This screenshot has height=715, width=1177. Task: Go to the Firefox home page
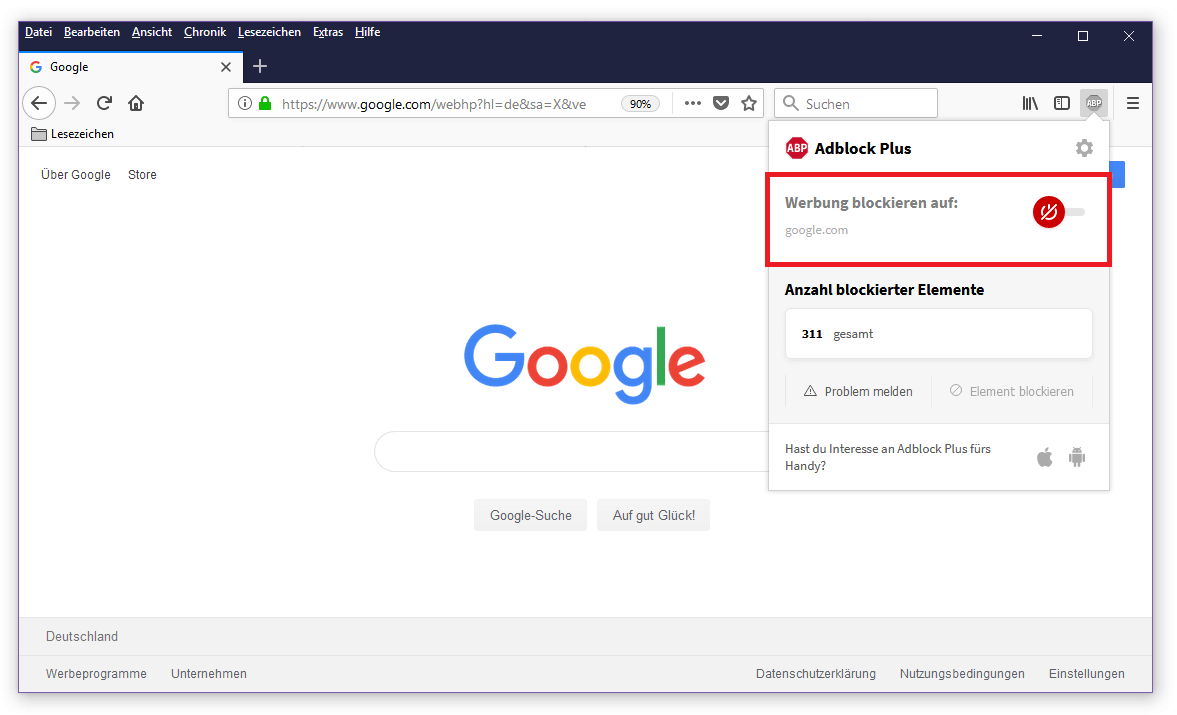136,103
